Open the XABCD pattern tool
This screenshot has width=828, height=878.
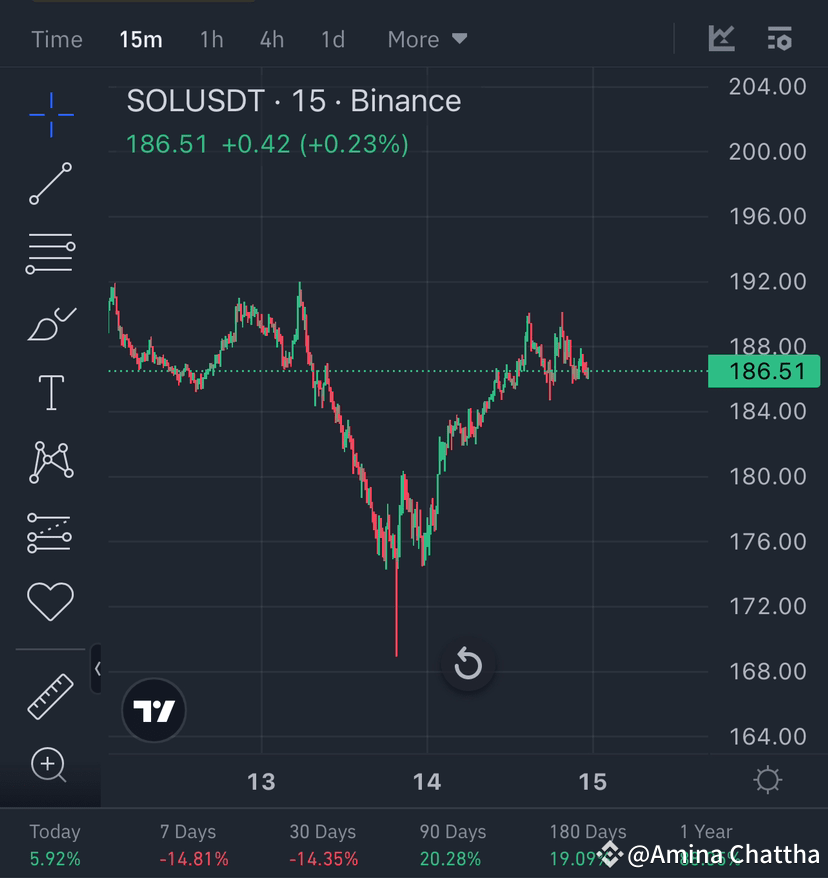(50, 461)
